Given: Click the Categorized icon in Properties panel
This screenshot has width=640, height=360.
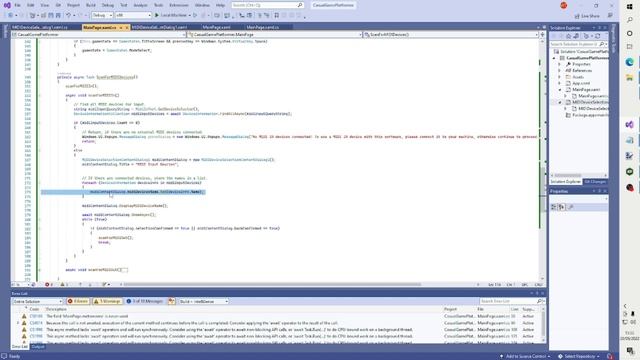Looking at the screenshot, I should pos(554,207).
